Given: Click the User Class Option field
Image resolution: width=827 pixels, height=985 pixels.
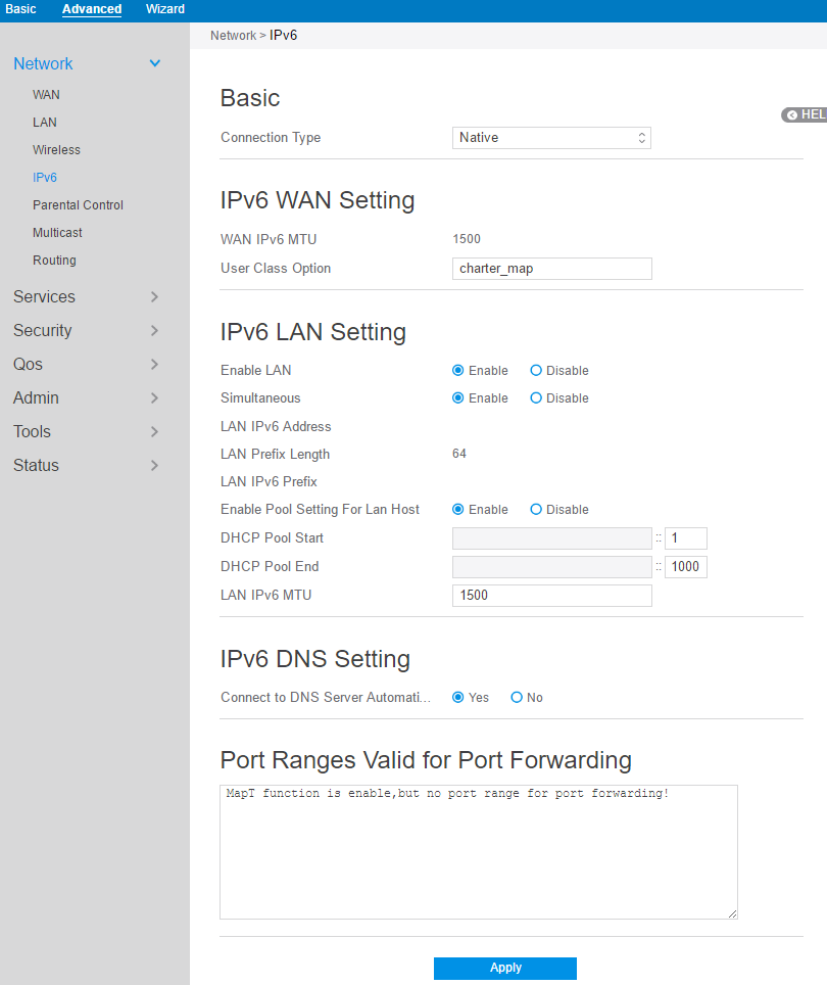Looking at the screenshot, I should [551, 269].
